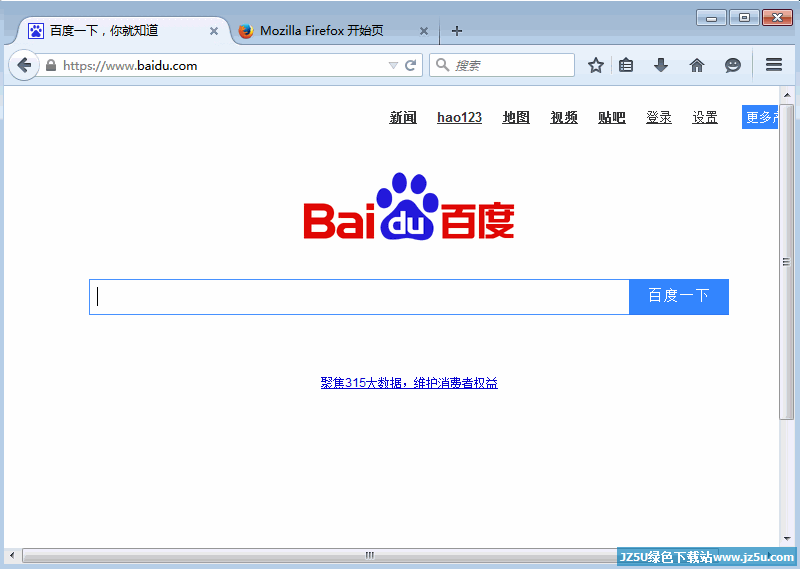The width and height of the screenshot is (800, 569).
Task: Click the vertical scrollbar down arrow
Action: (x=787, y=539)
